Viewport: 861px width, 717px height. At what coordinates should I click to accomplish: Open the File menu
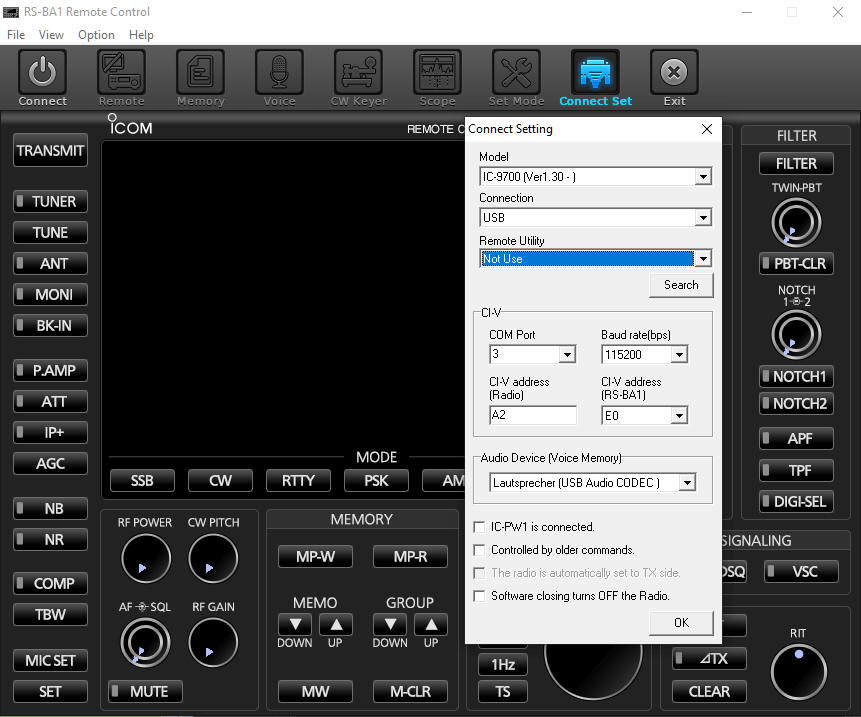pos(16,35)
